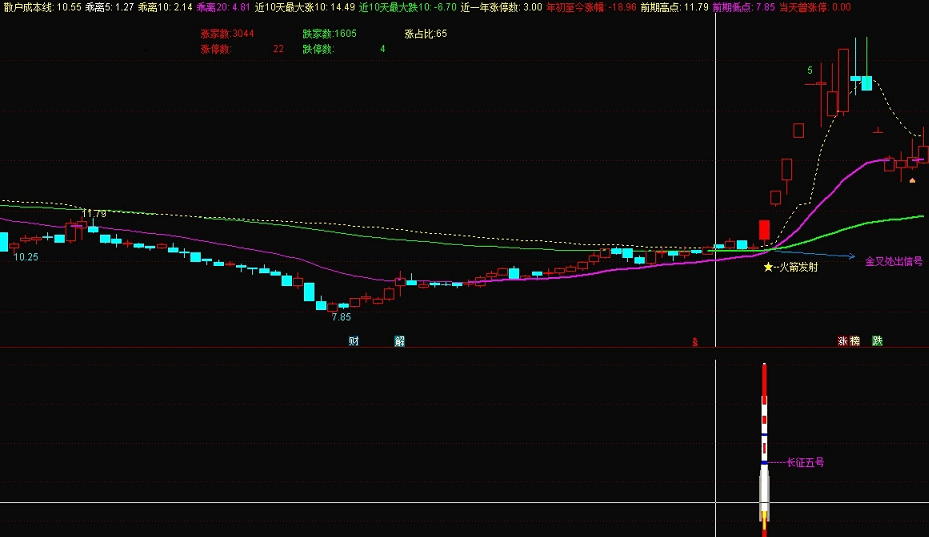Click the 财 event marker icon
The width and height of the screenshot is (929, 537).
pos(354,341)
